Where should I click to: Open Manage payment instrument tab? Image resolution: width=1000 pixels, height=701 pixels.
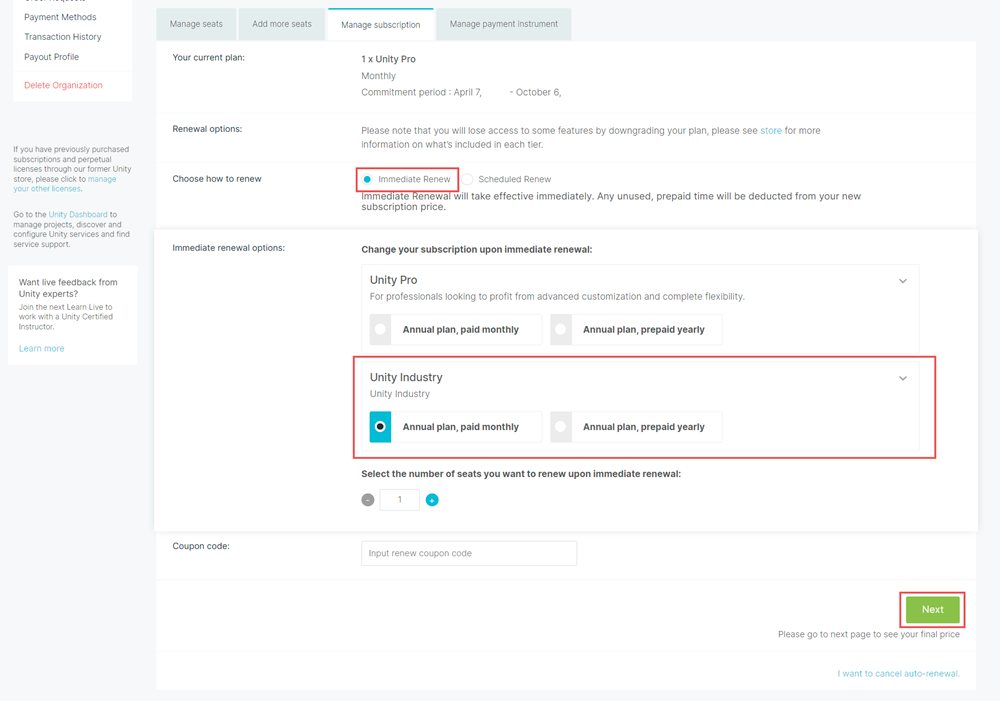click(503, 24)
